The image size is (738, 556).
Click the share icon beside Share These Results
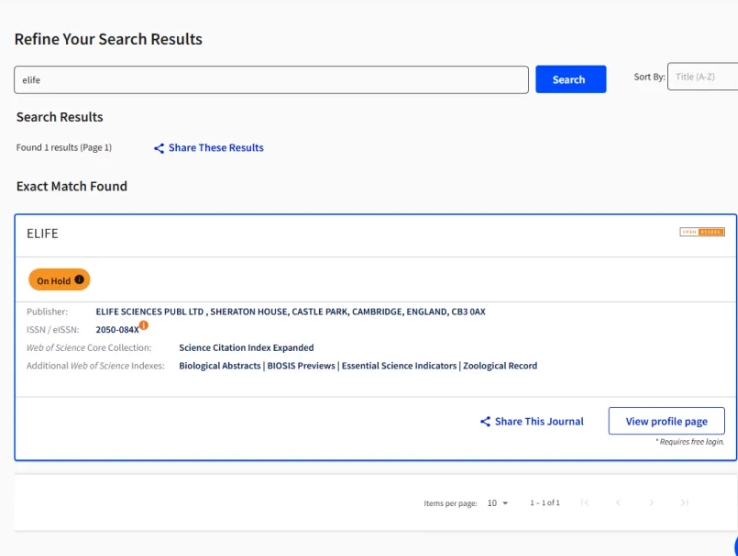point(159,148)
